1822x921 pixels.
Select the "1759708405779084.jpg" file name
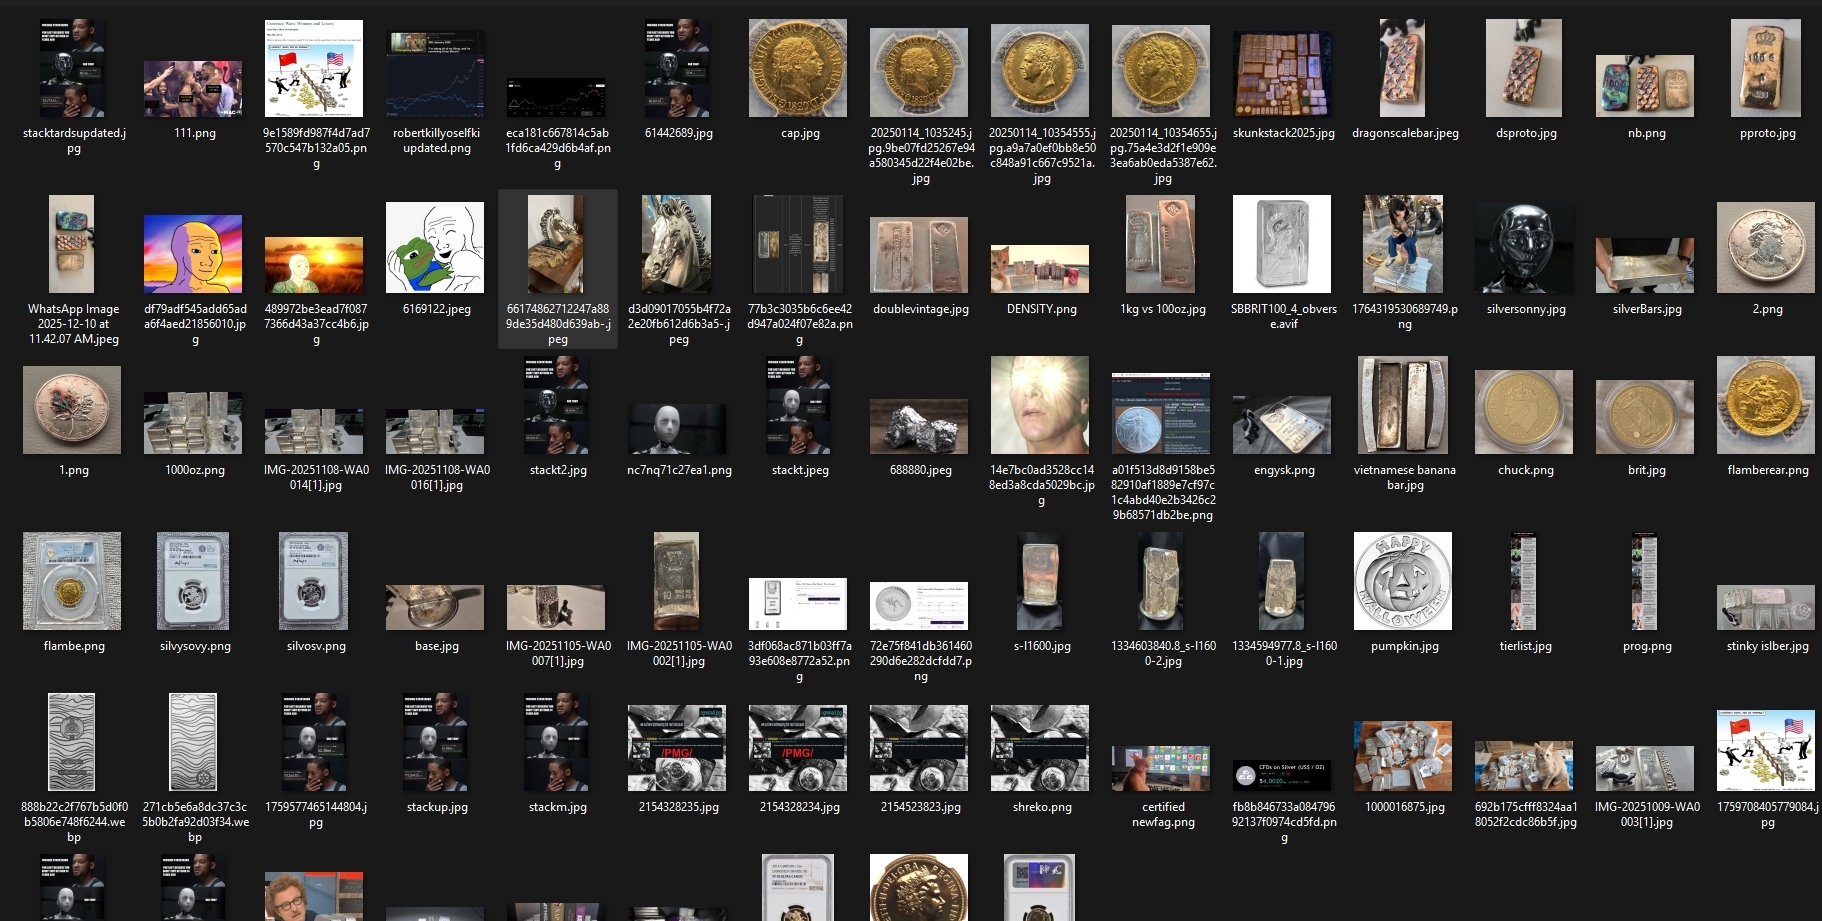1768,815
